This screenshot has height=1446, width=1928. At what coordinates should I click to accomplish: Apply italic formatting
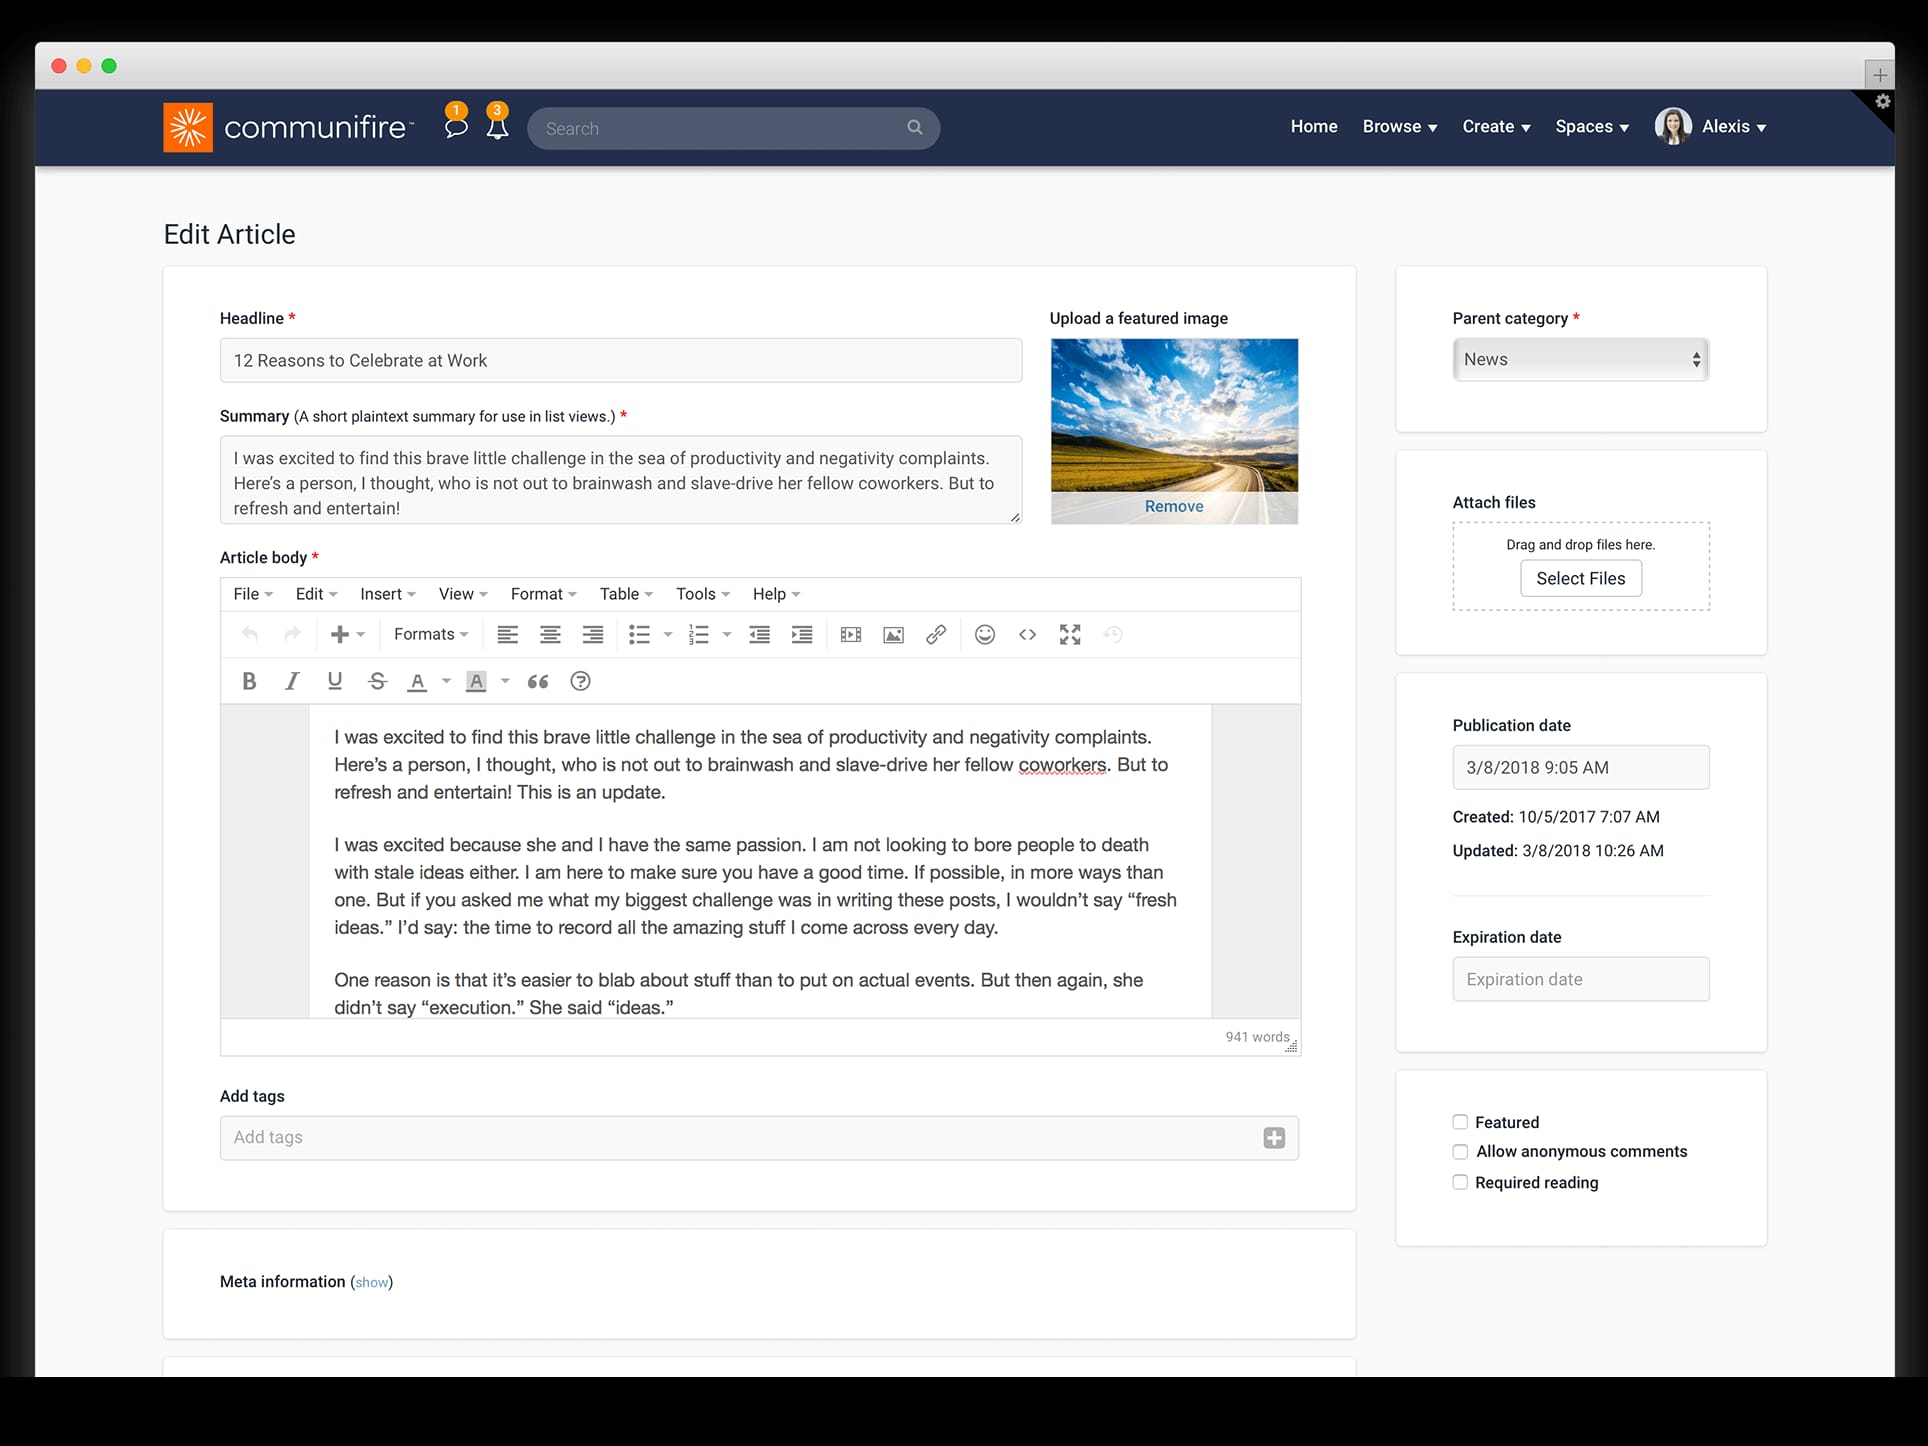(292, 681)
